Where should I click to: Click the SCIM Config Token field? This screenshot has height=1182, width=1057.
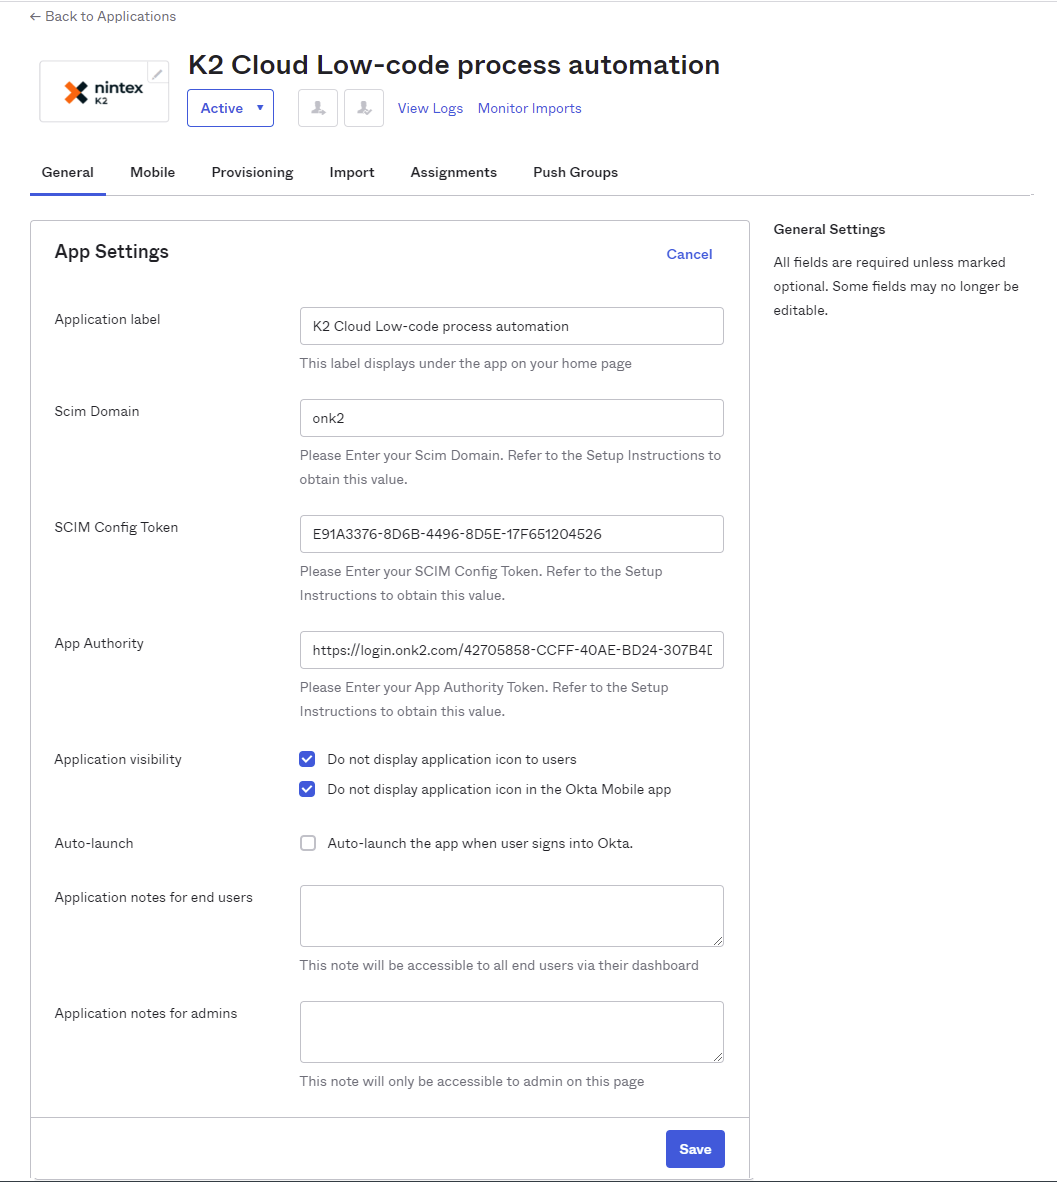511,534
